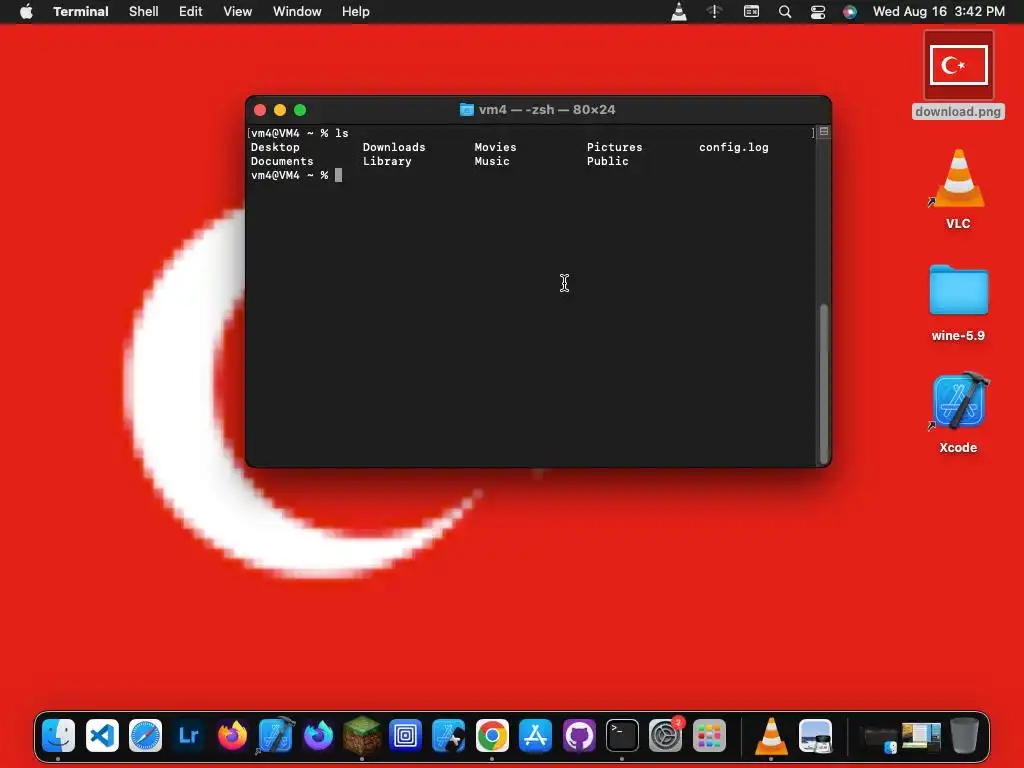Open keyboard input menu bar icon

pyautogui.click(x=751, y=12)
